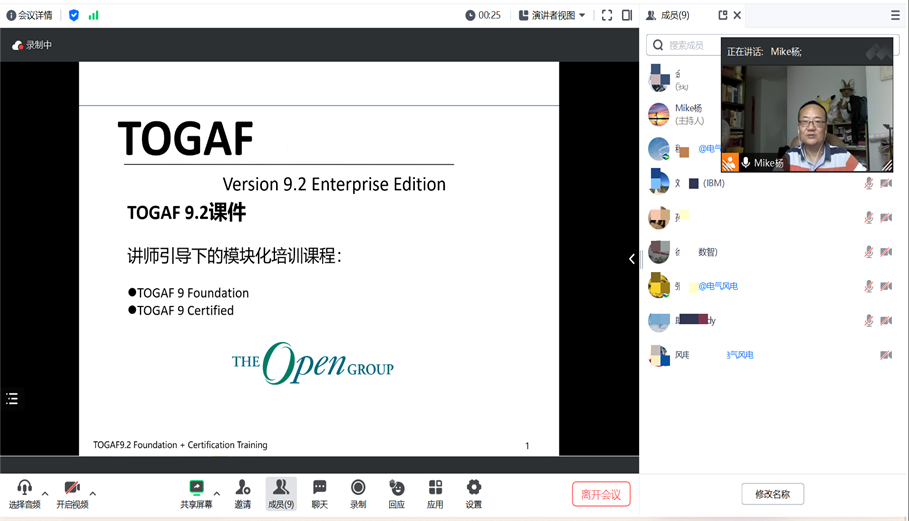909x521 pixels.
Task: Open 设置 settings gear
Action: (474, 494)
